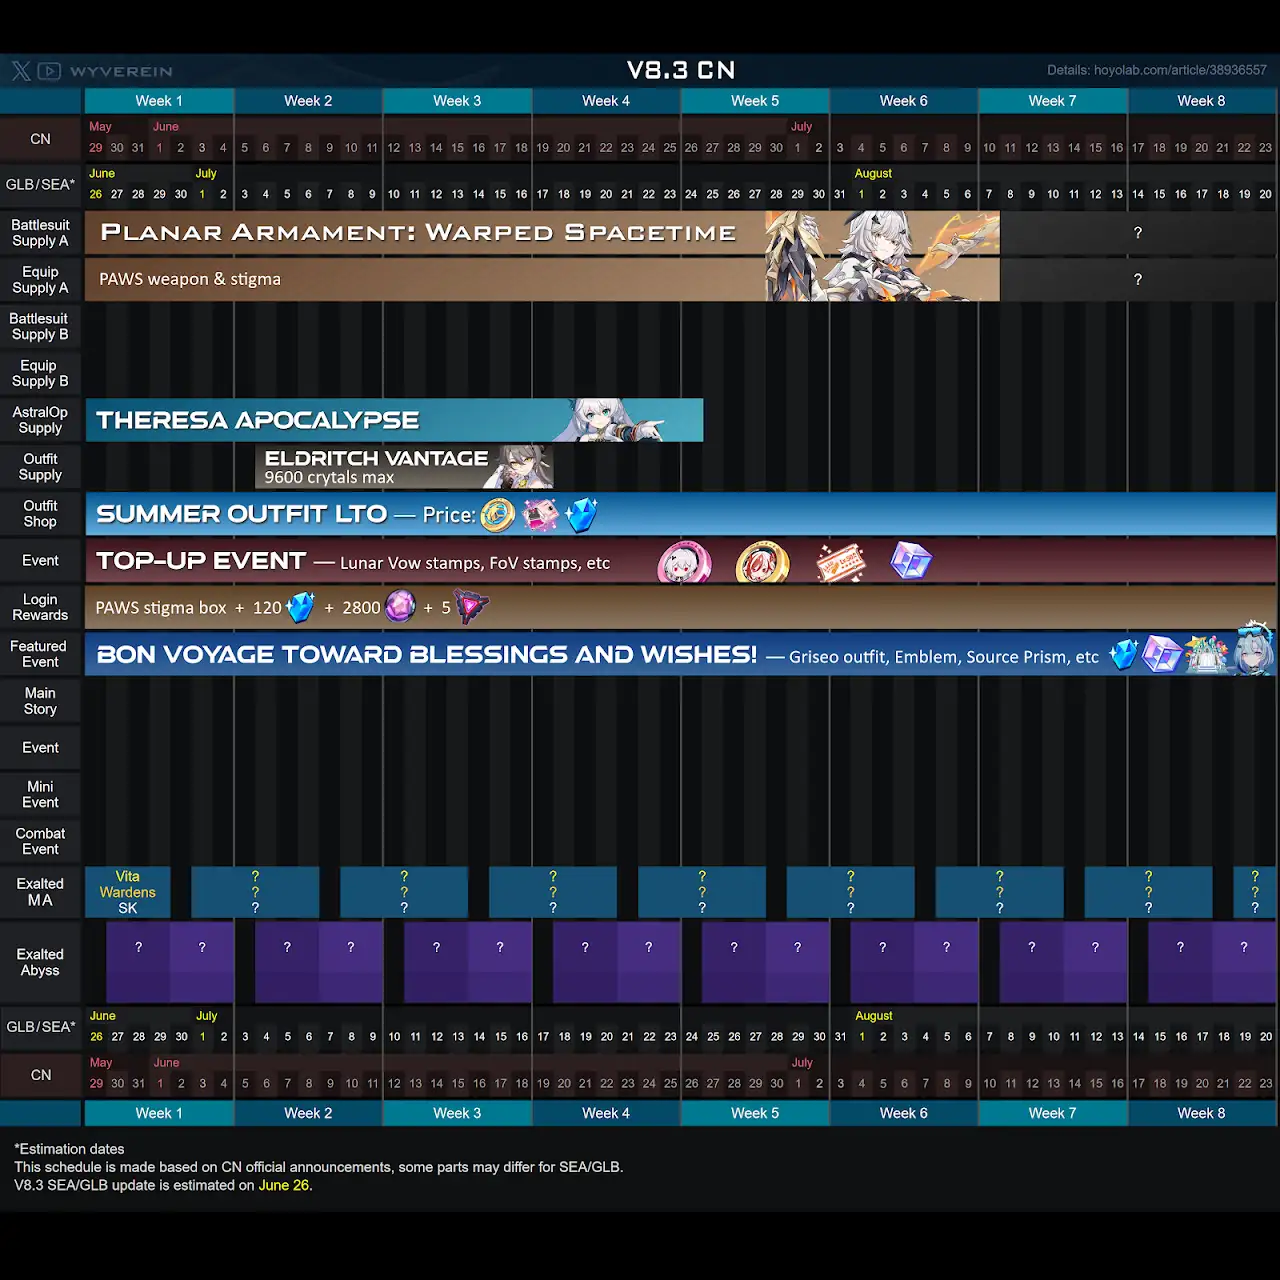Click the Exalted Abyss row label
The image size is (1280, 1280).
40,963
